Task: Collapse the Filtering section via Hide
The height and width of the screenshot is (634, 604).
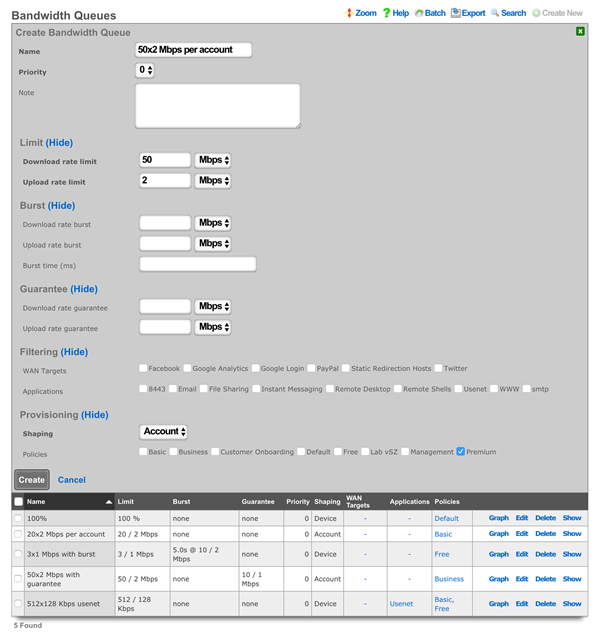Action: pos(74,352)
